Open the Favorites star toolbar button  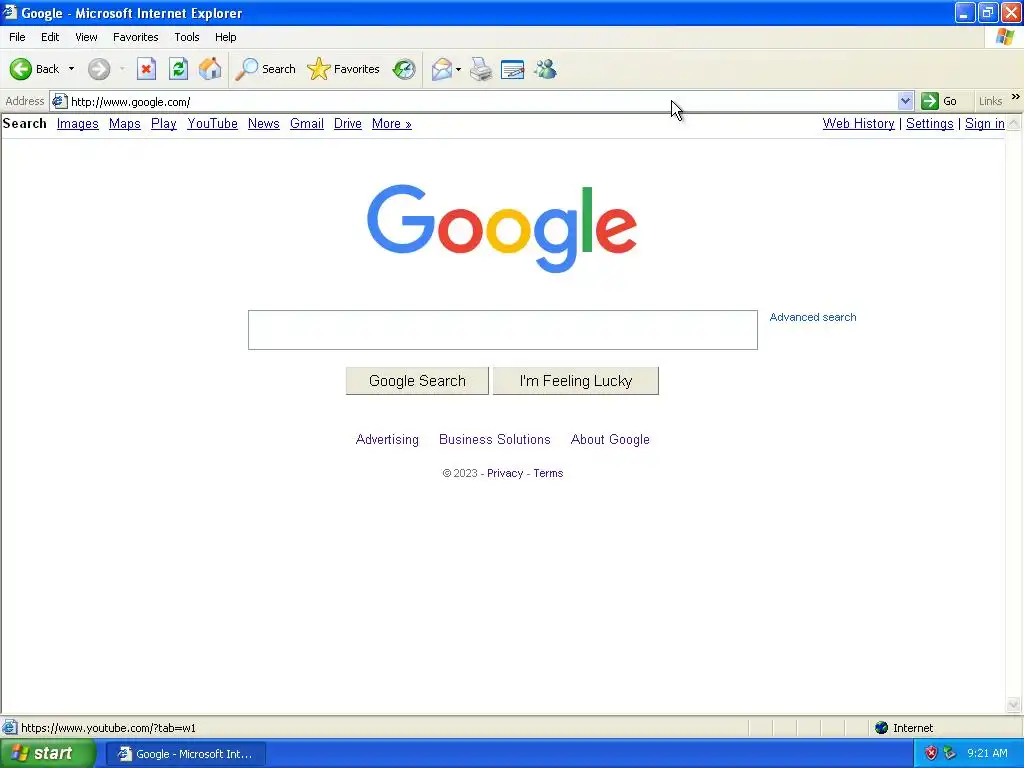tap(344, 69)
